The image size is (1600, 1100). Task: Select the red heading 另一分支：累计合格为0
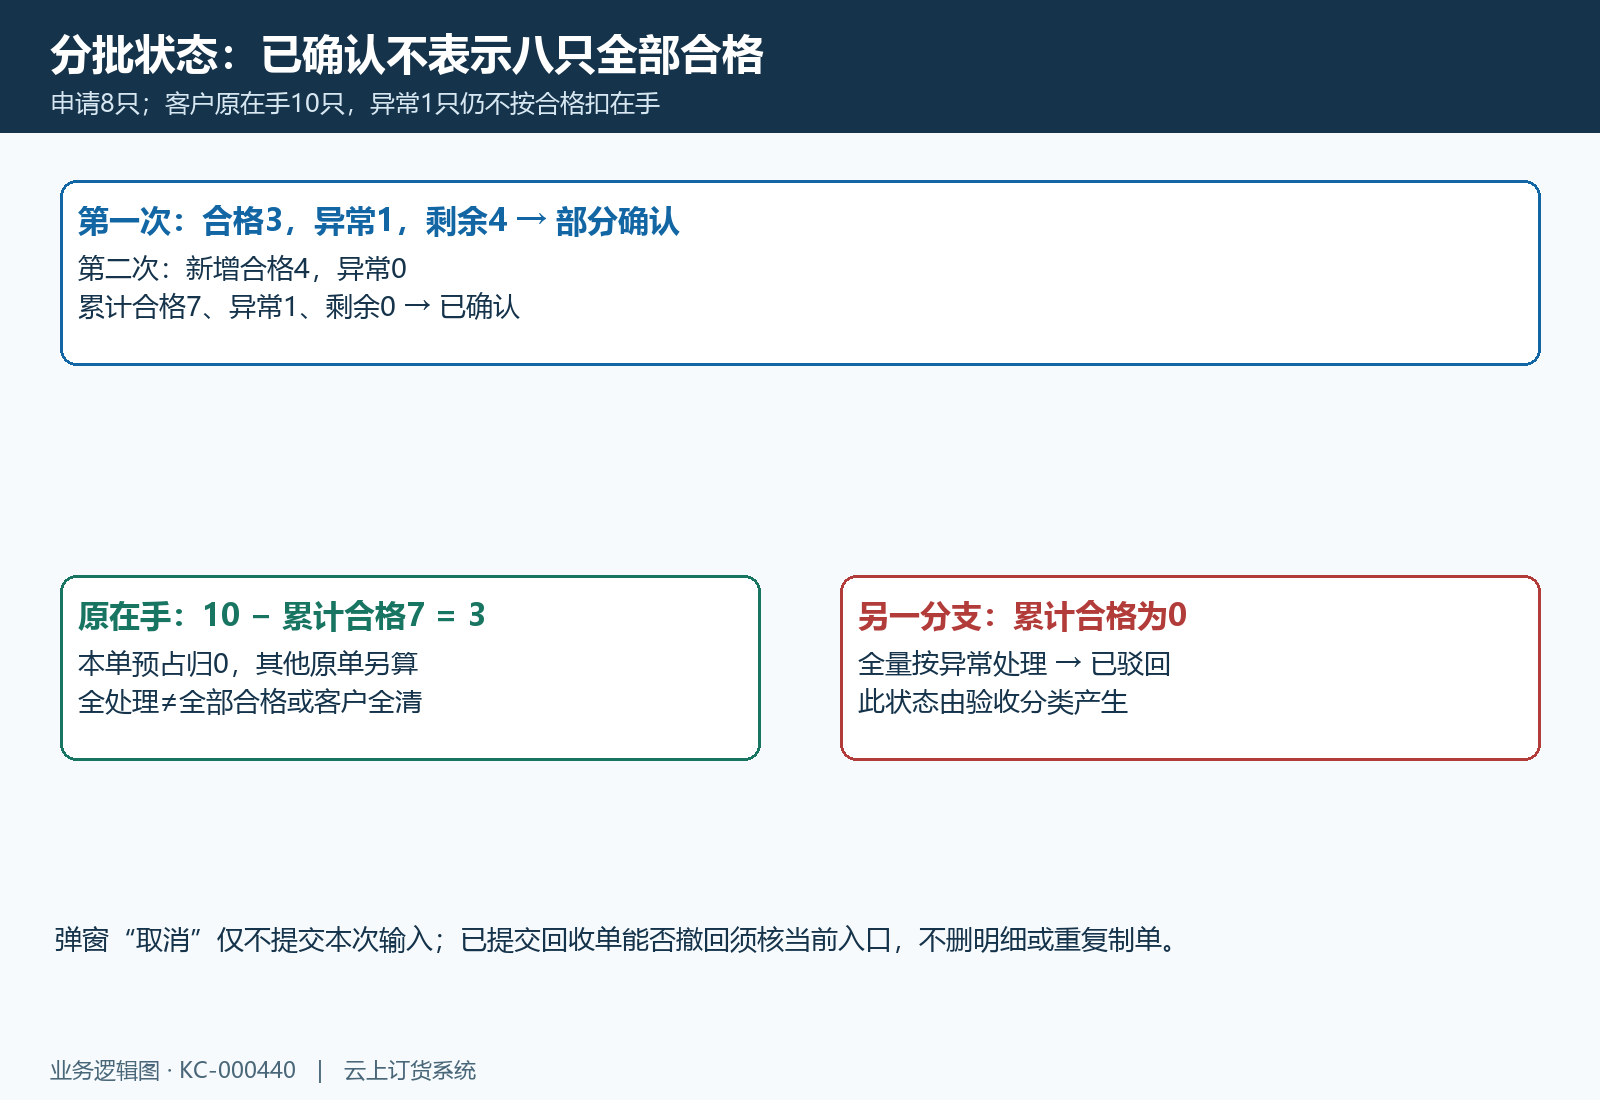(1022, 616)
